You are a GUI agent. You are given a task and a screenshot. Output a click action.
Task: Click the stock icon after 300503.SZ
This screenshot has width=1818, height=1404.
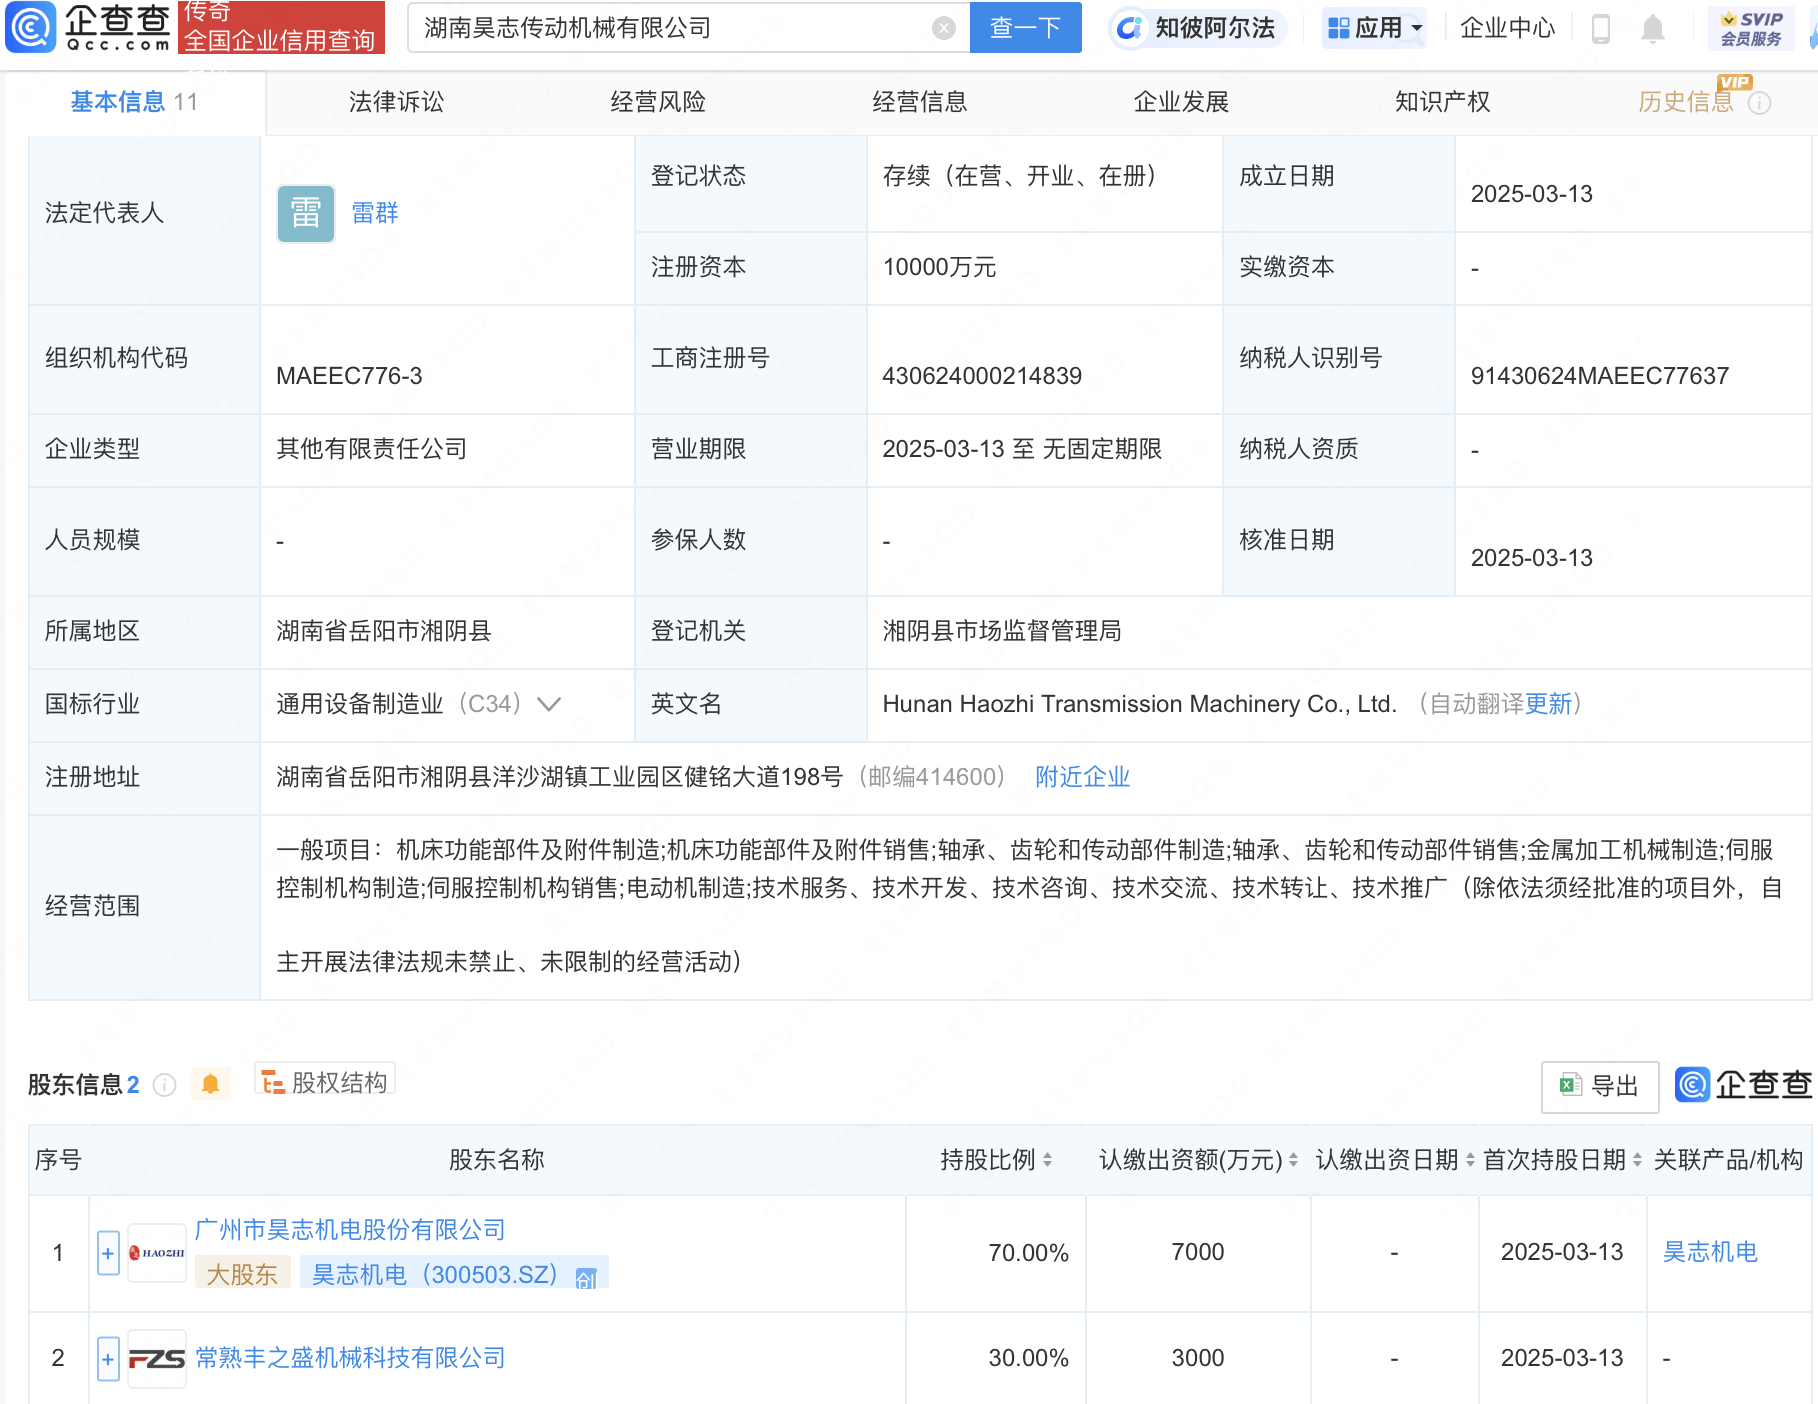[586, 1277]
